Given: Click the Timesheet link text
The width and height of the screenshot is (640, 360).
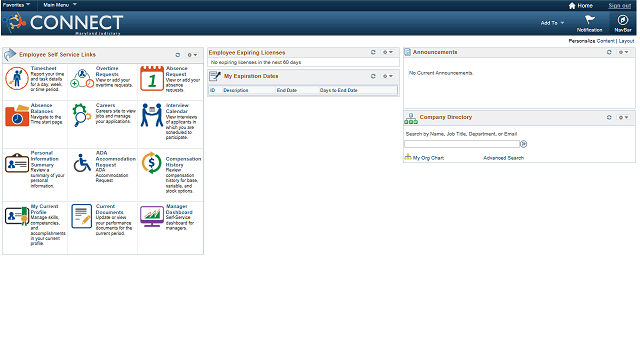Looking at the screenshot, I should 44,68.
